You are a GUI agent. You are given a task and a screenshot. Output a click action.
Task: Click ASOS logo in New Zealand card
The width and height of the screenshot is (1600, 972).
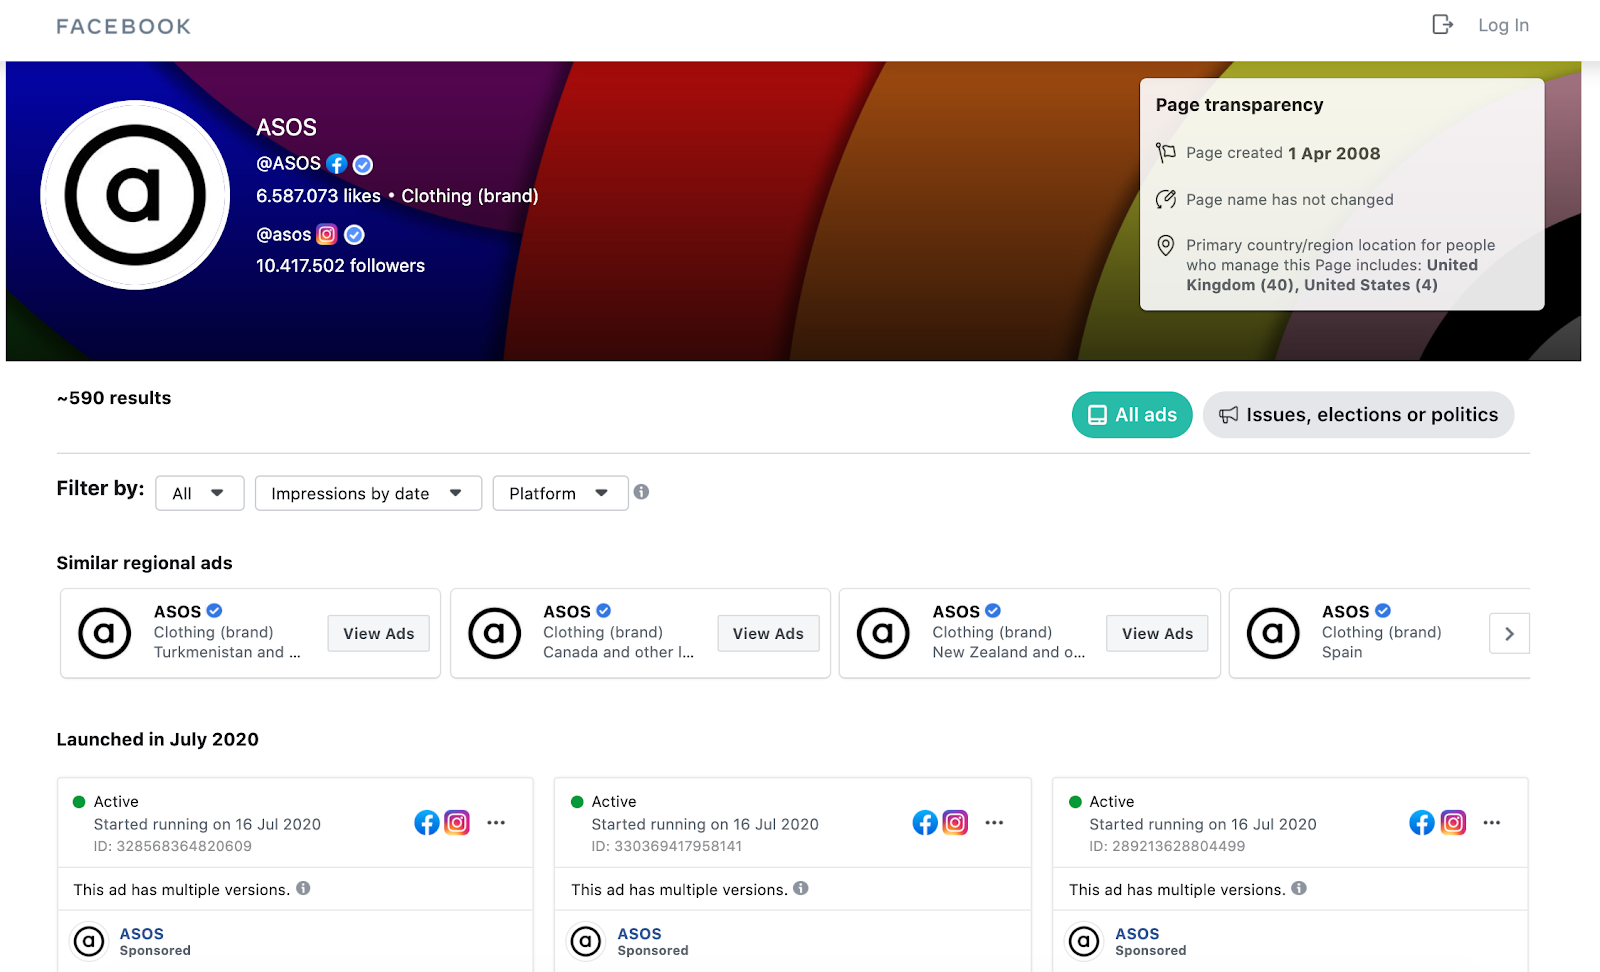(883, 634)
